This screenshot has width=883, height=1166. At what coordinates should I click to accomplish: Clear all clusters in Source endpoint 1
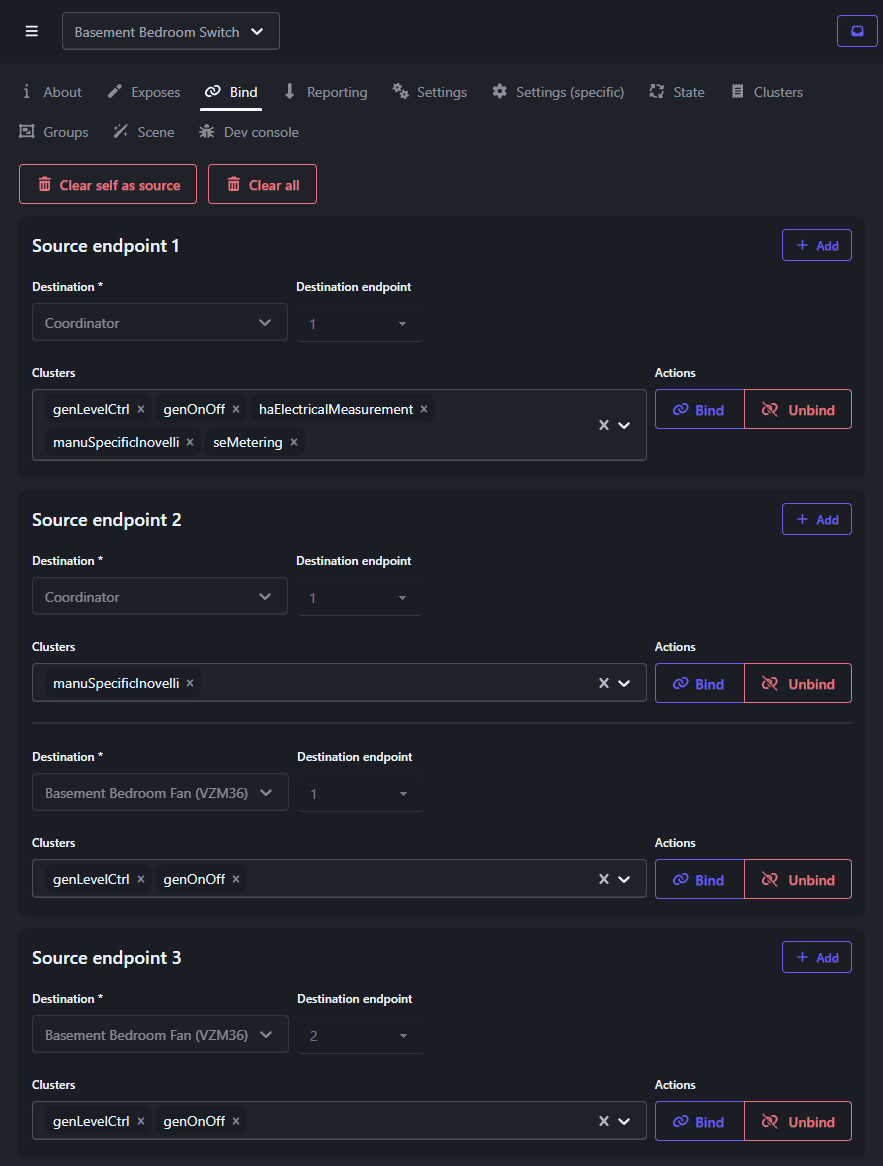(x=604, y=425)
